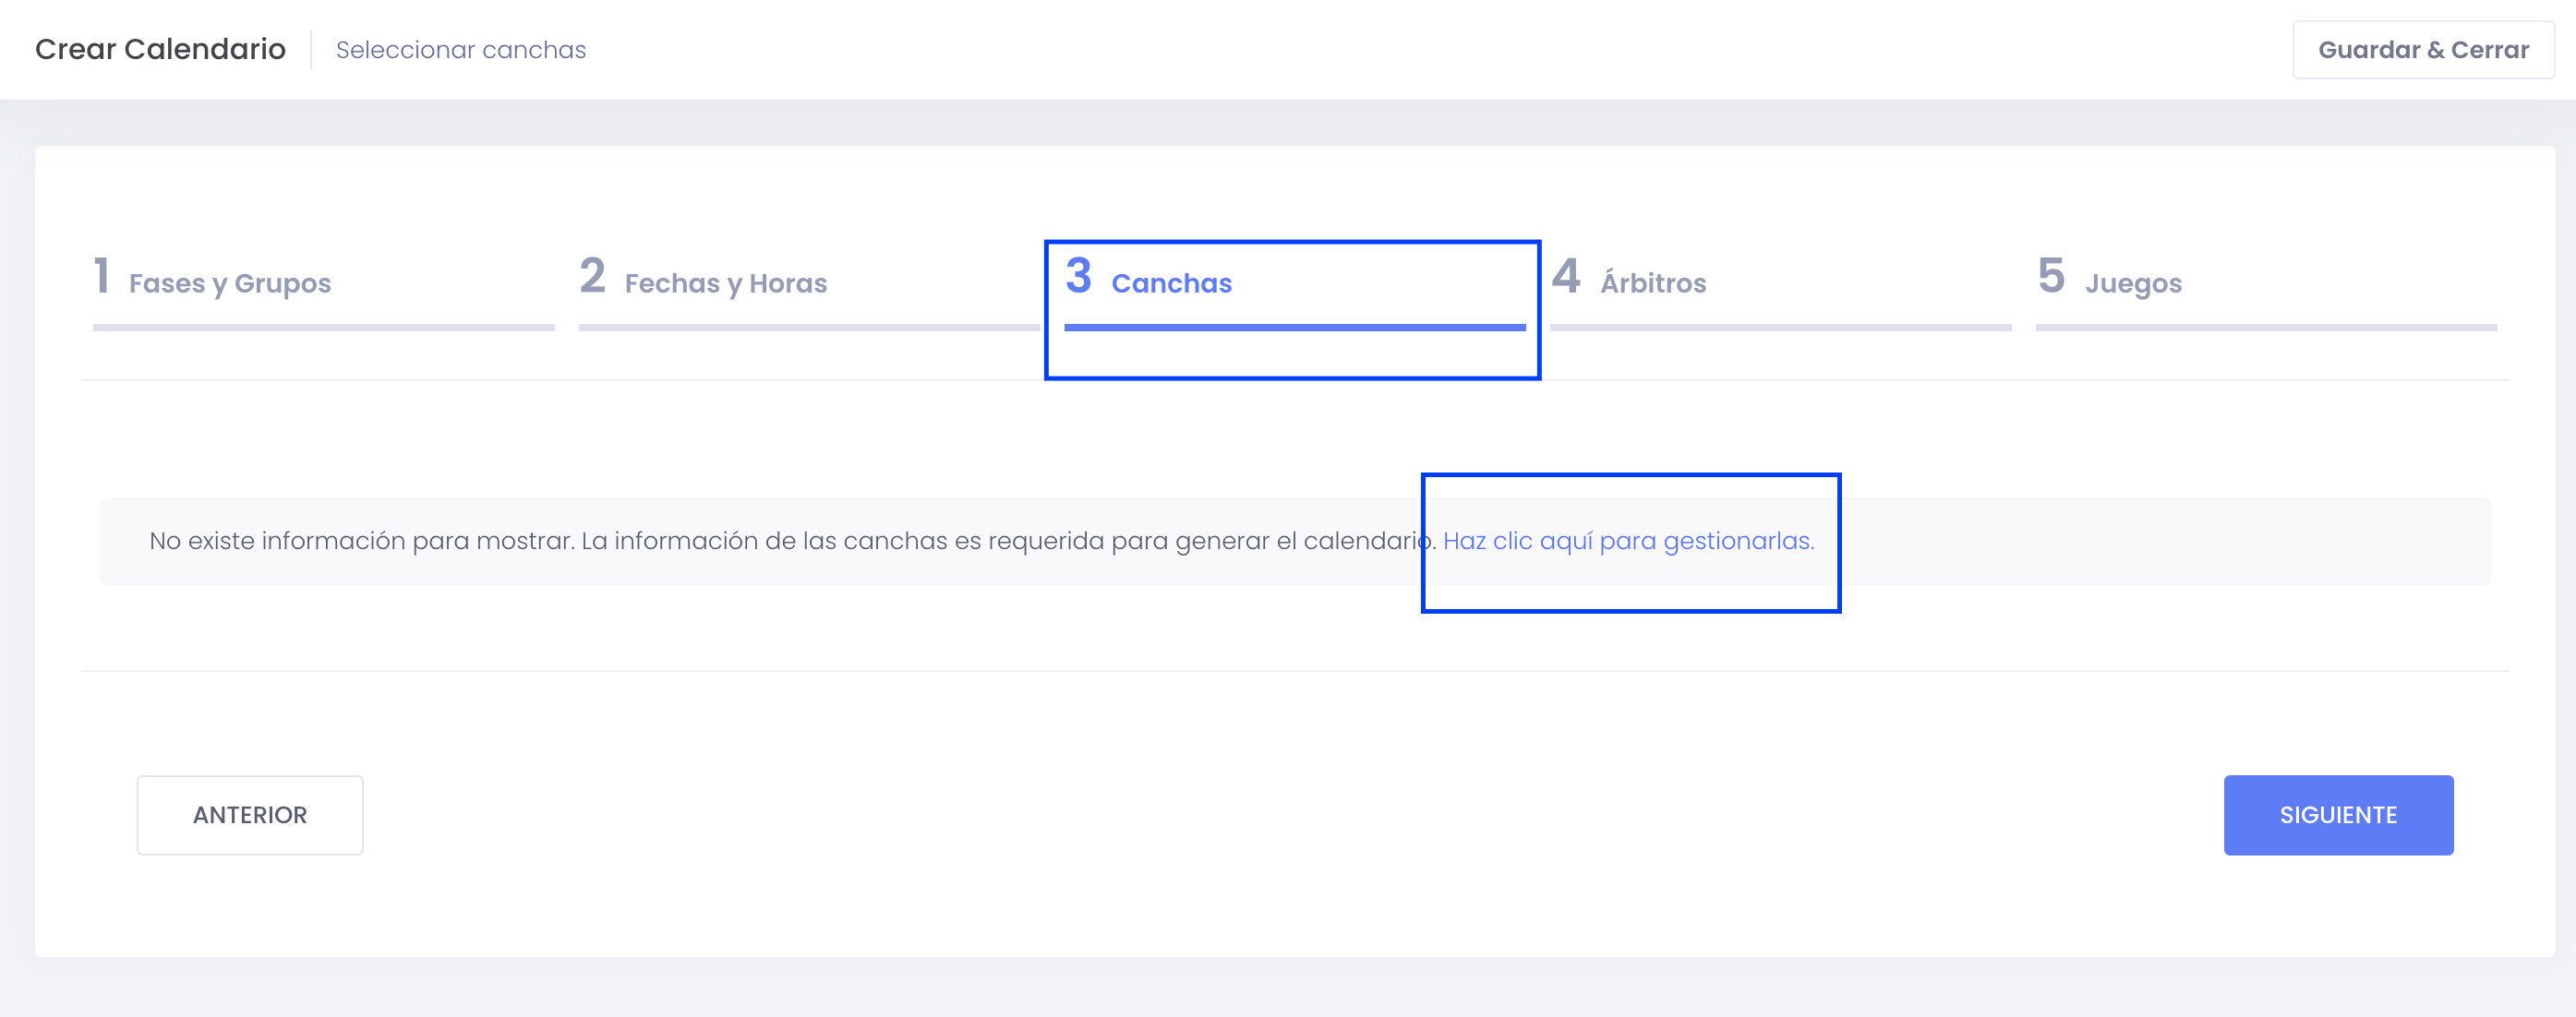Viewport: 2576px width, 1017px height.
Task: Click the gray bar beneath Fases y Grupos
Action: pos(324,327)
